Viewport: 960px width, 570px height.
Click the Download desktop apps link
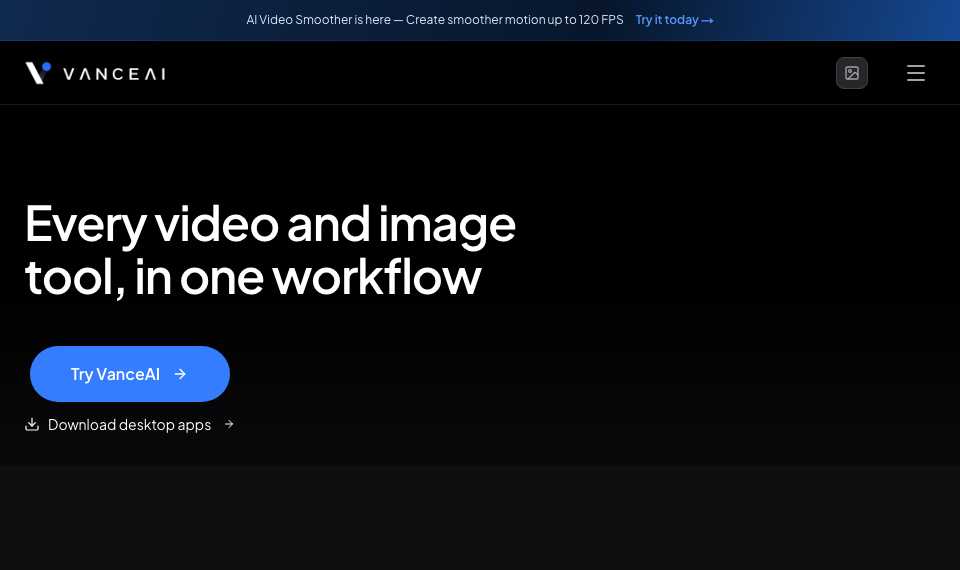coord(130,424)
